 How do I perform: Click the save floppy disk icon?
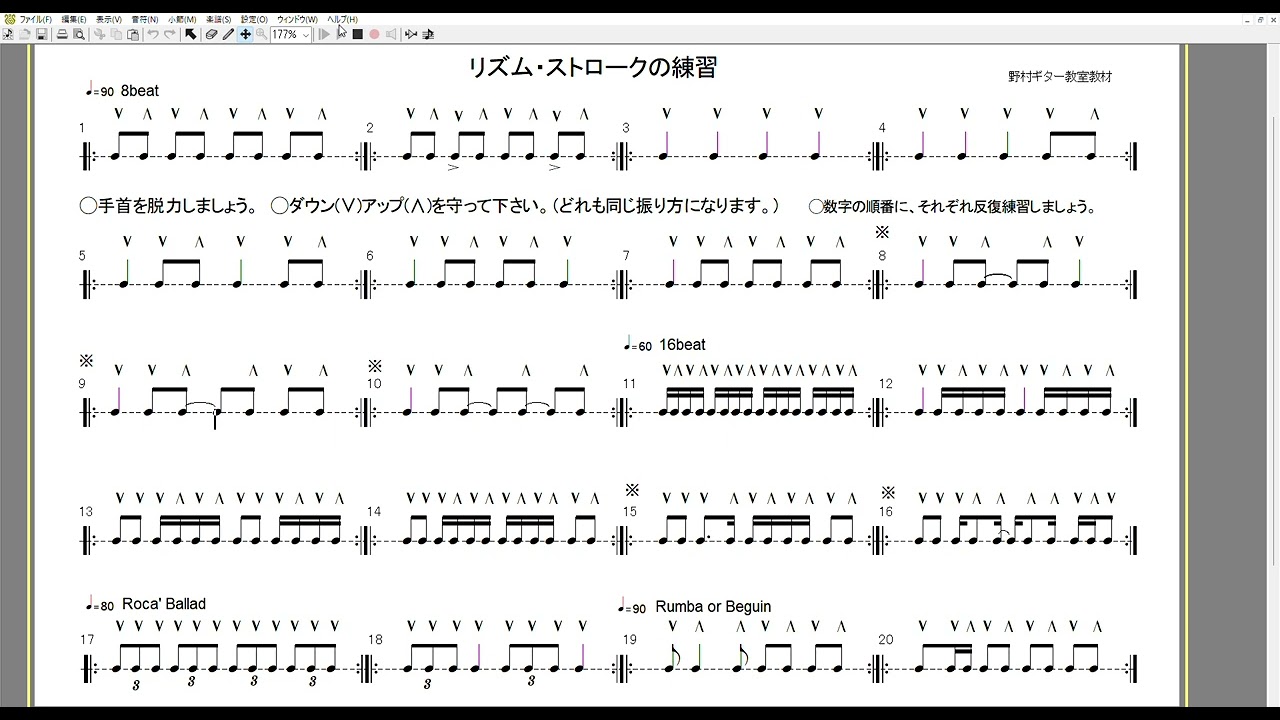[41, 34]
